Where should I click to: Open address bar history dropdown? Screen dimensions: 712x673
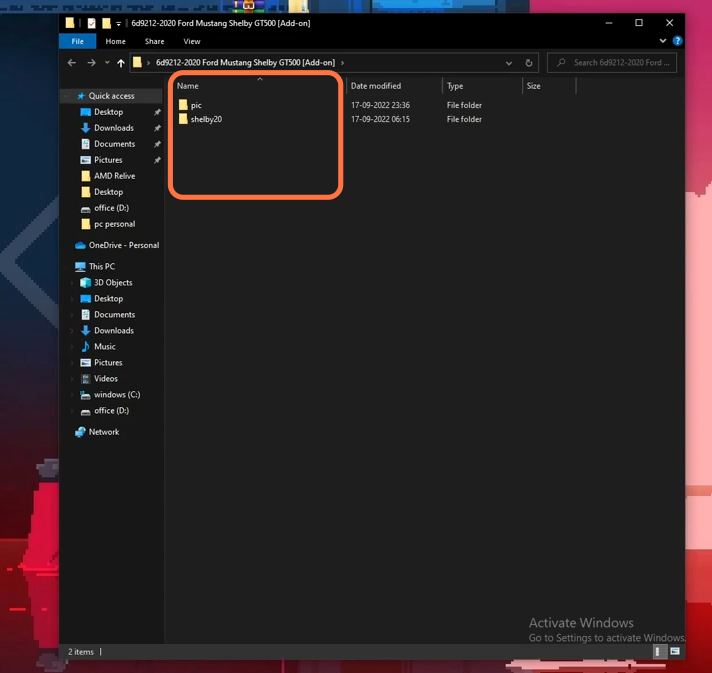click(x=509, y=63)
